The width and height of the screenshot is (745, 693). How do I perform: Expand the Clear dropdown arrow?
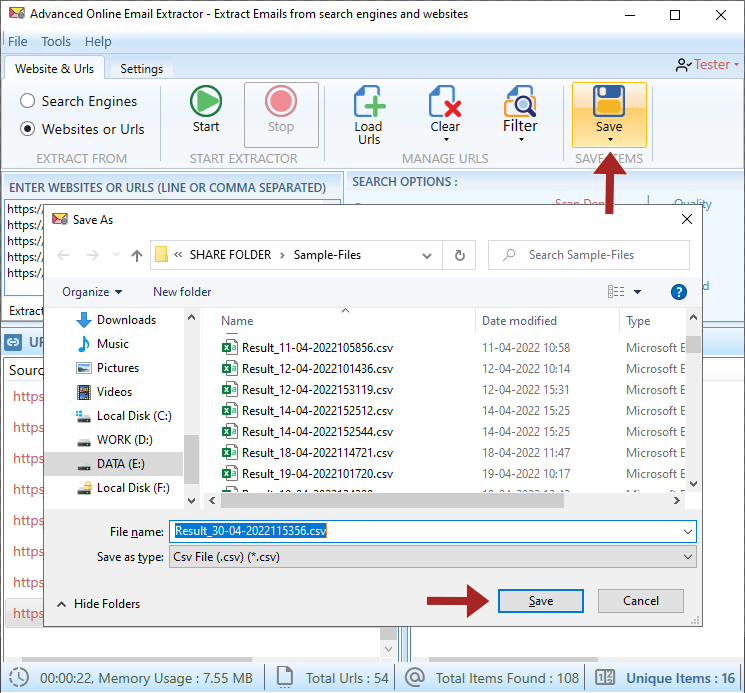coord(446,140)
